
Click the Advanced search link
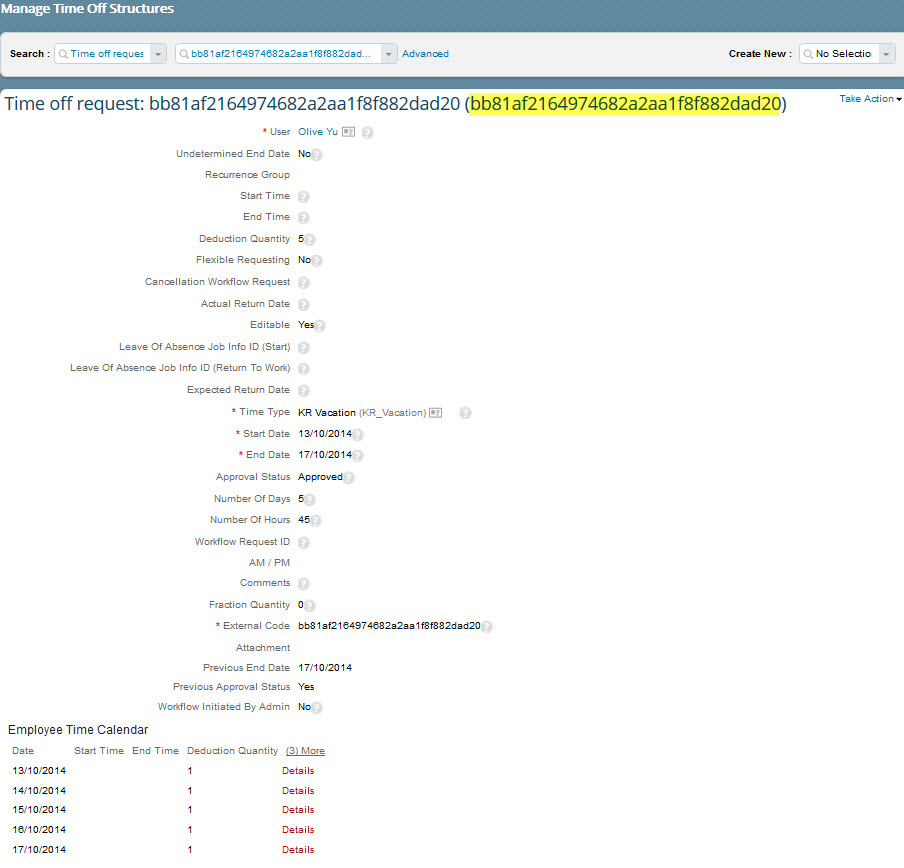pyautogui.click(x=425, y=54)
